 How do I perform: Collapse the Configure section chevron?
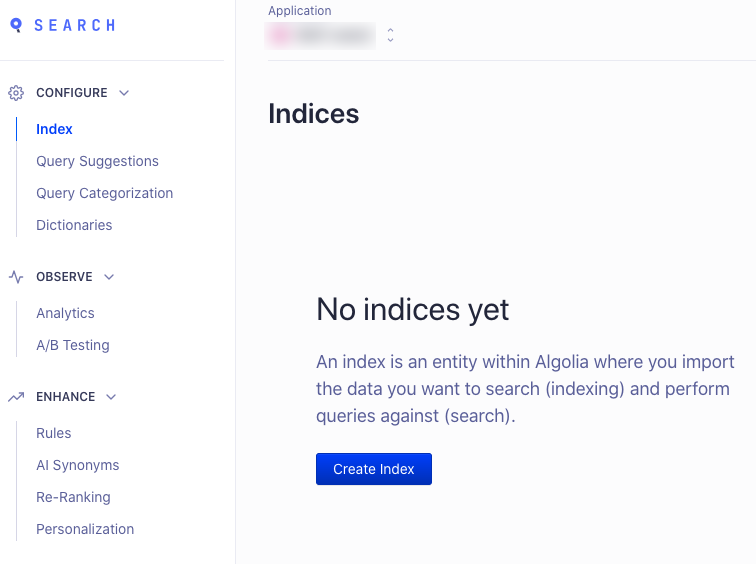124,93
